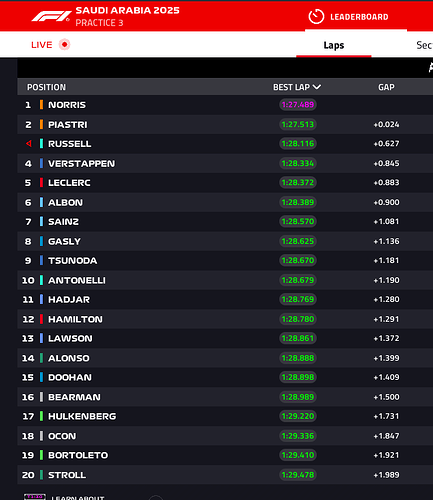Select Piastri's 1:27.513 lap time pill
The height and width of the screenshot is (500, 433).
tap(298, 124)
